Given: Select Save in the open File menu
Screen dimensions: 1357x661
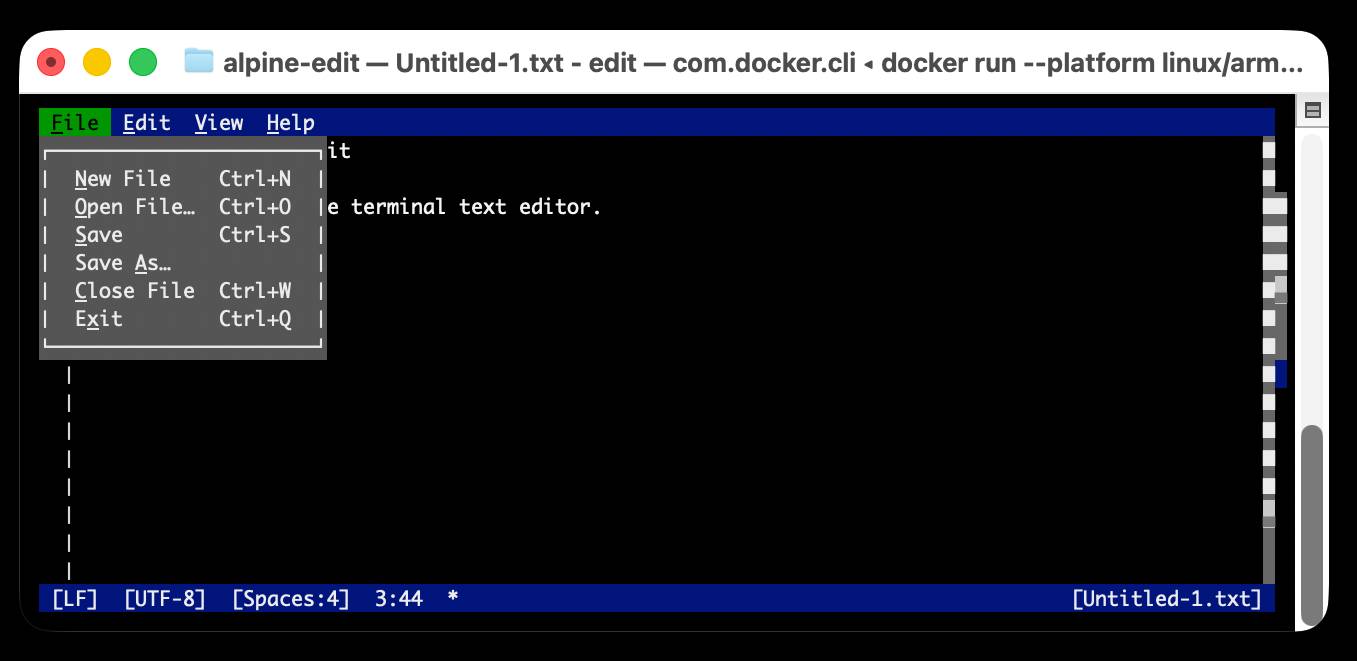Looking at the screenshot, I should [98, 234].
